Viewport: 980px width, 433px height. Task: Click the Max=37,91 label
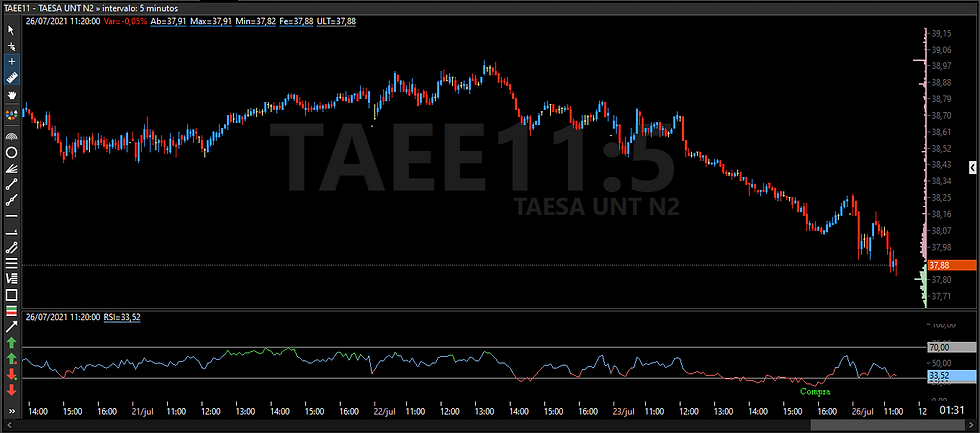click(211, 21)
